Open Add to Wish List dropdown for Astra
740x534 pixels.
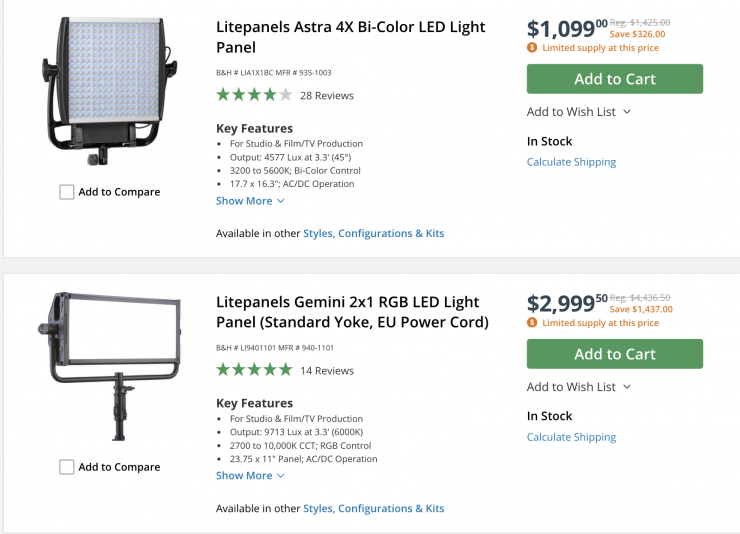coord(579,112)
